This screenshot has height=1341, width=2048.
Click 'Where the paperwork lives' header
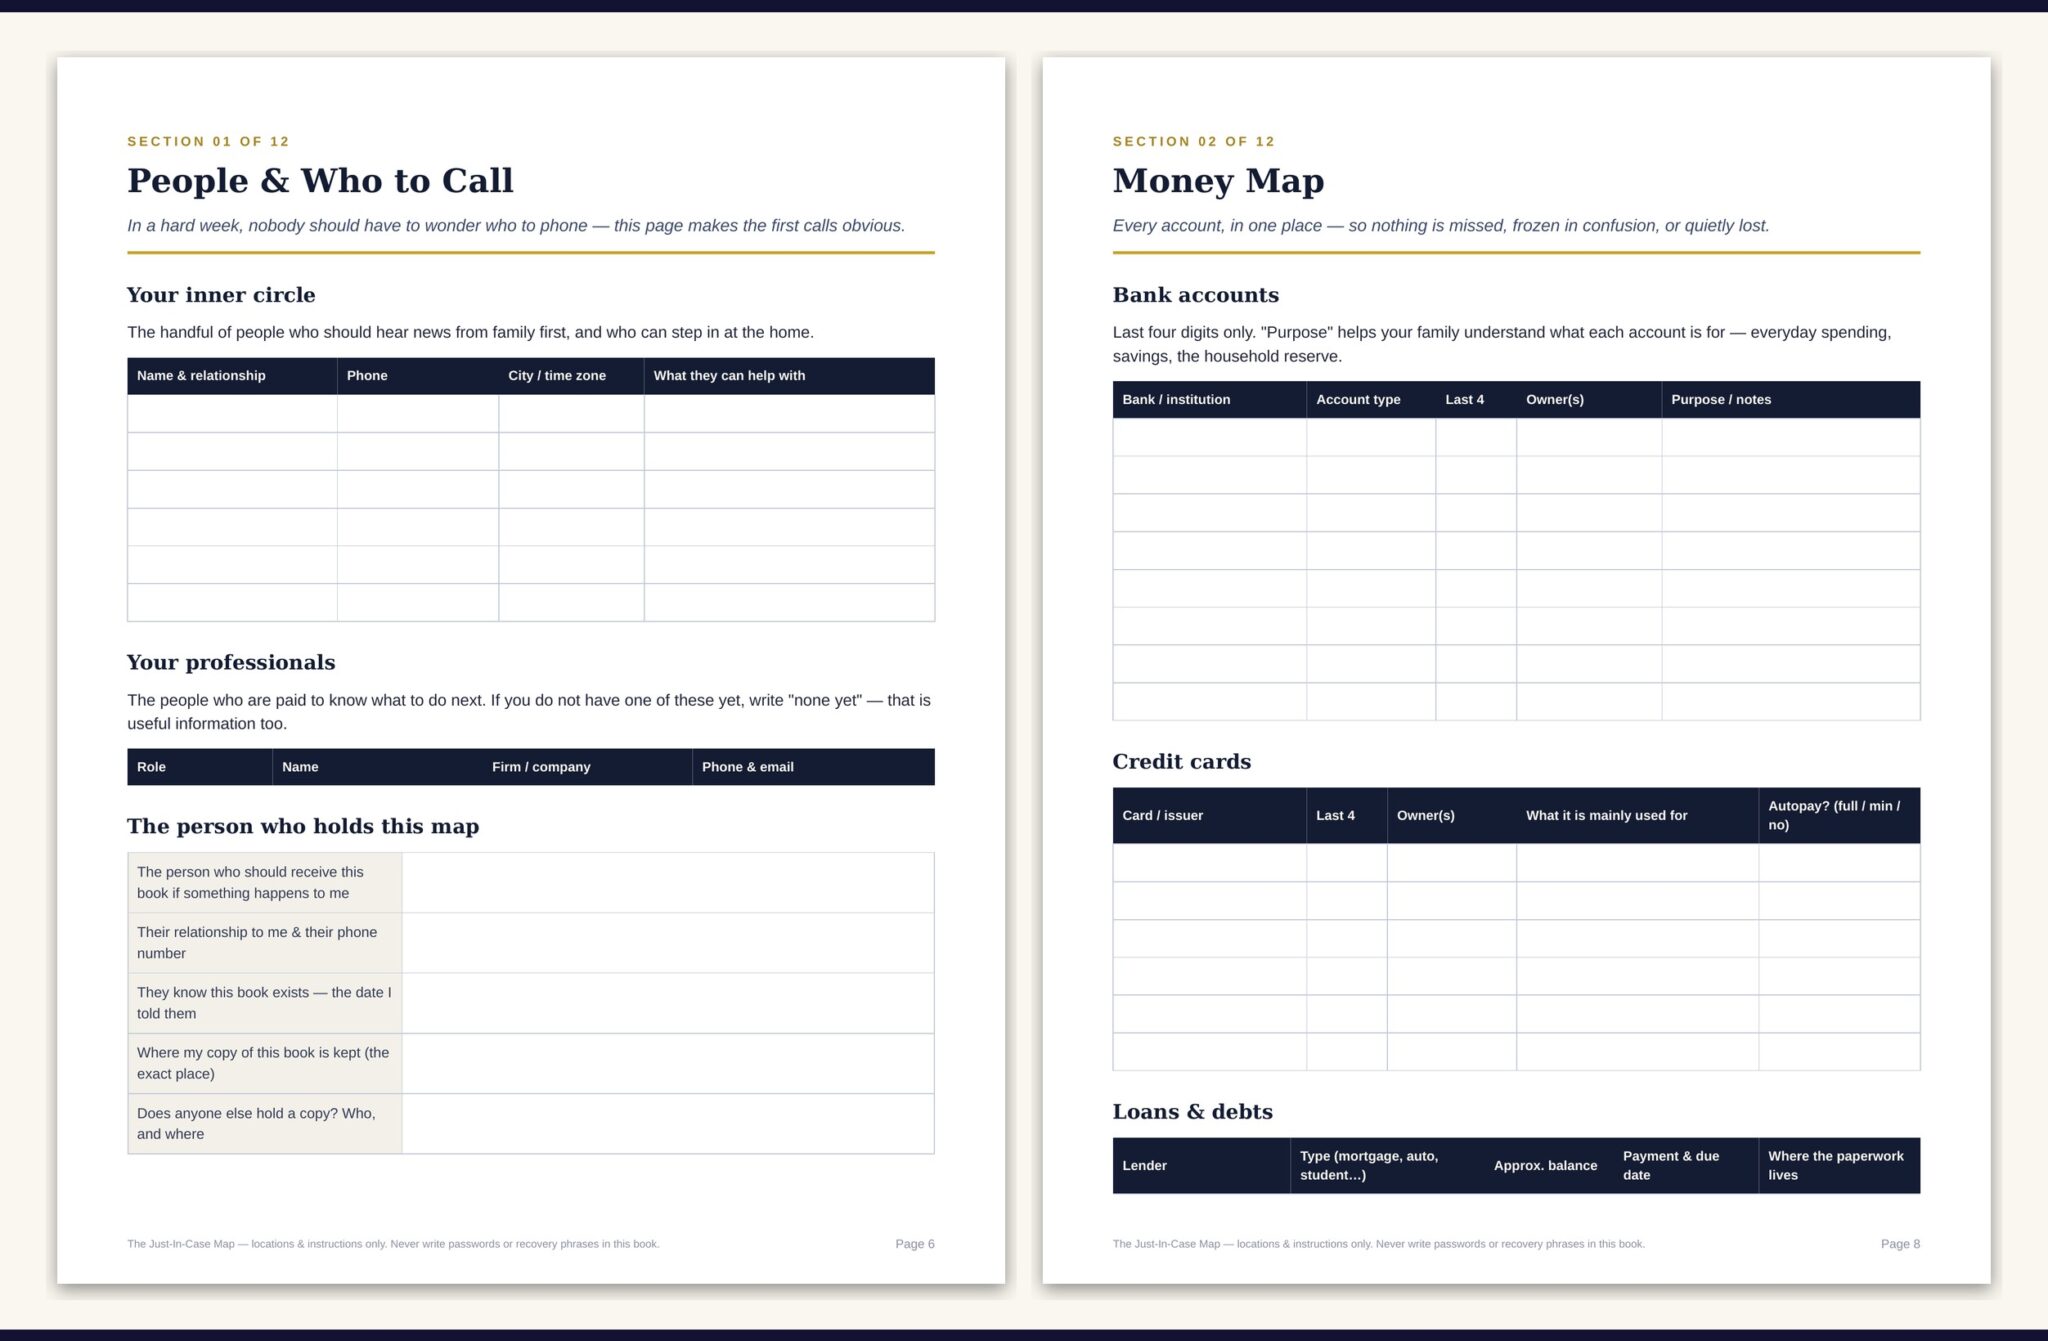[x=1839, y=1166]
